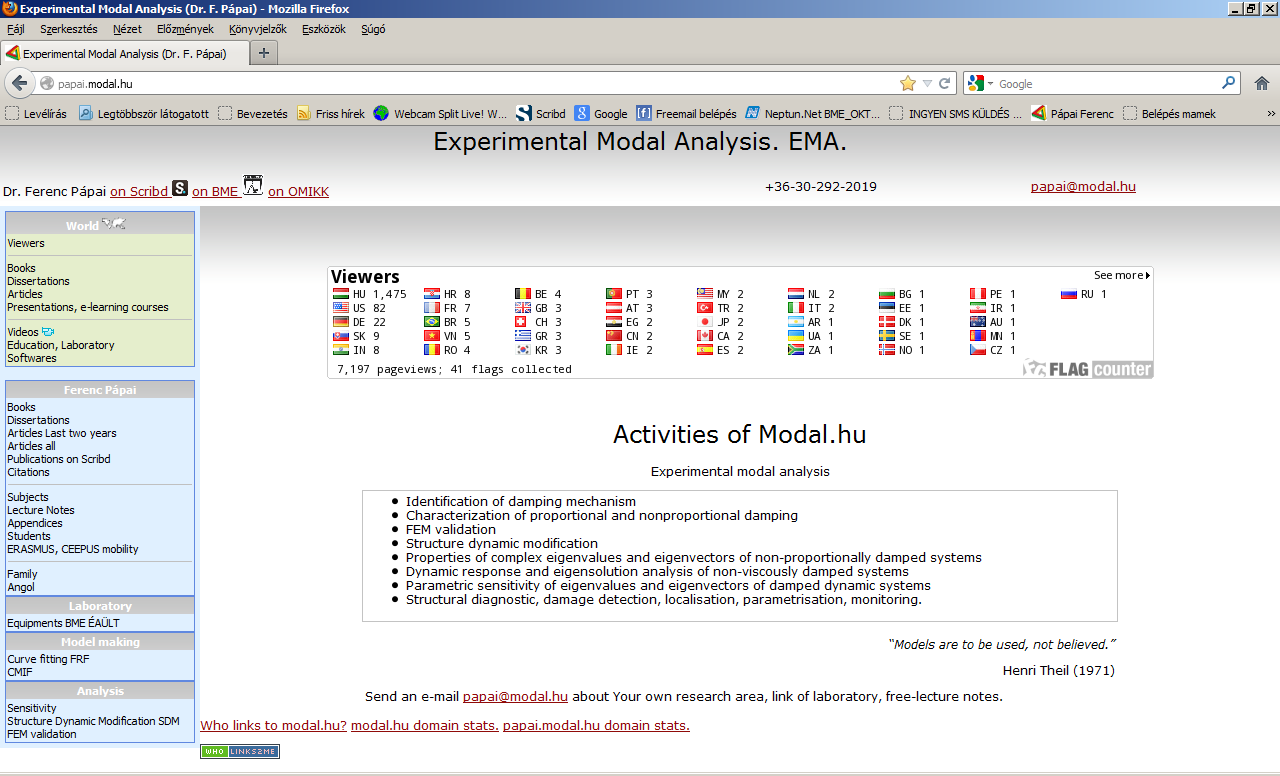
Task: Follow the on Scribd link
Action: (139, 191)
